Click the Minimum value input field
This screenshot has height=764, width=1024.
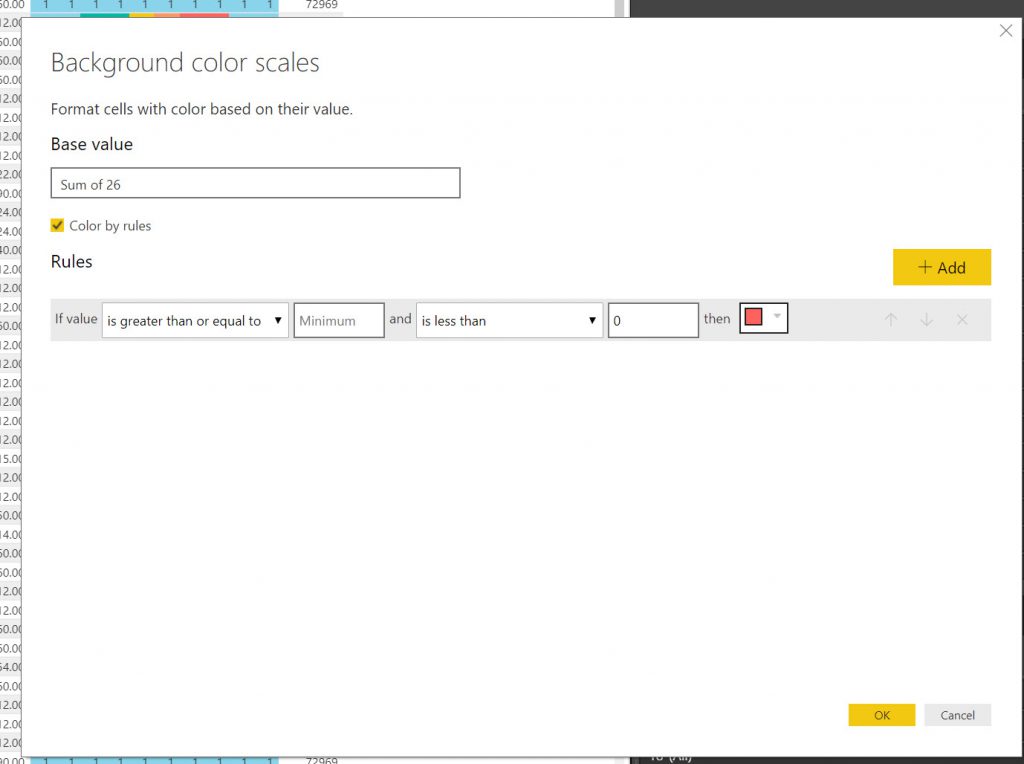(x=338, y=321)
